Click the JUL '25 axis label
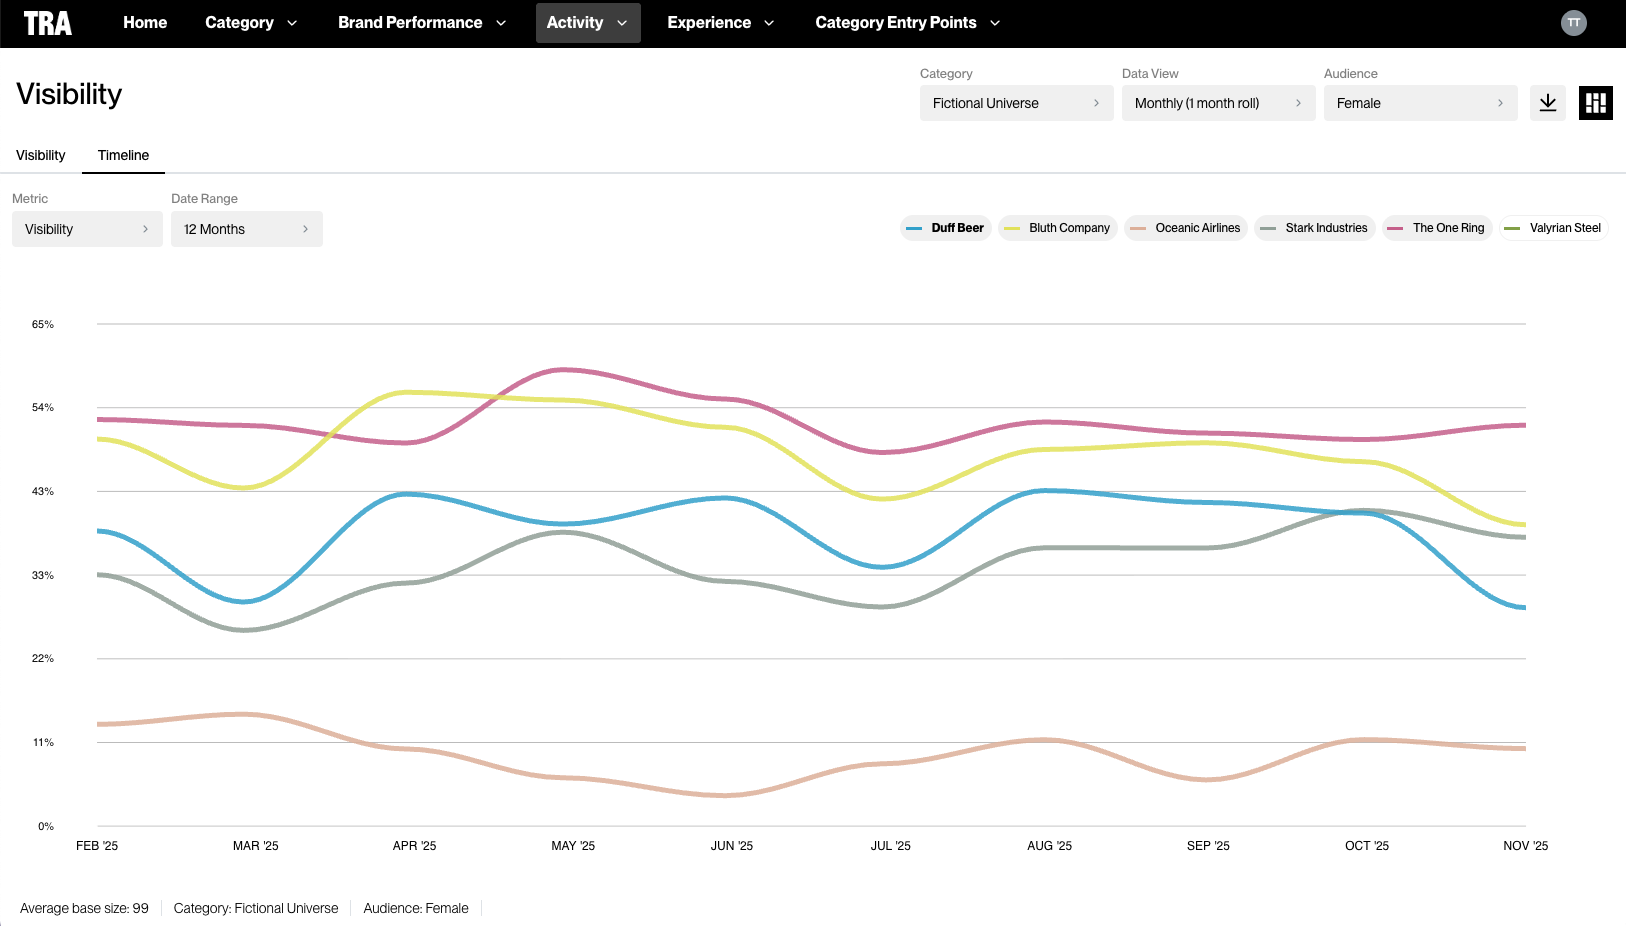 pos(890,846)
